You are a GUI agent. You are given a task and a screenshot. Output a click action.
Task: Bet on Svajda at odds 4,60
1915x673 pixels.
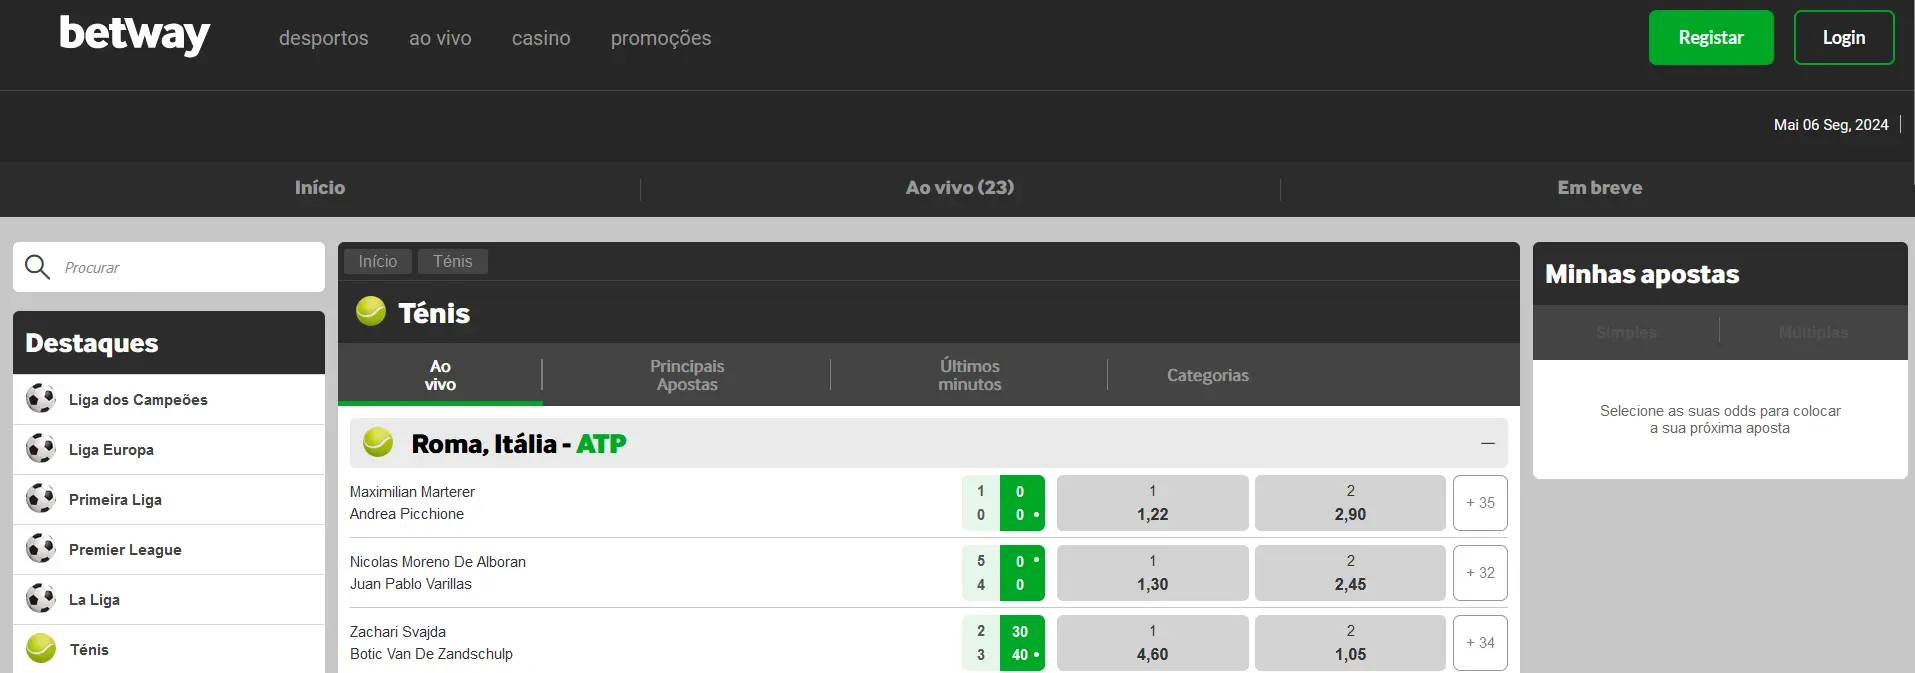pos(1152,643)
